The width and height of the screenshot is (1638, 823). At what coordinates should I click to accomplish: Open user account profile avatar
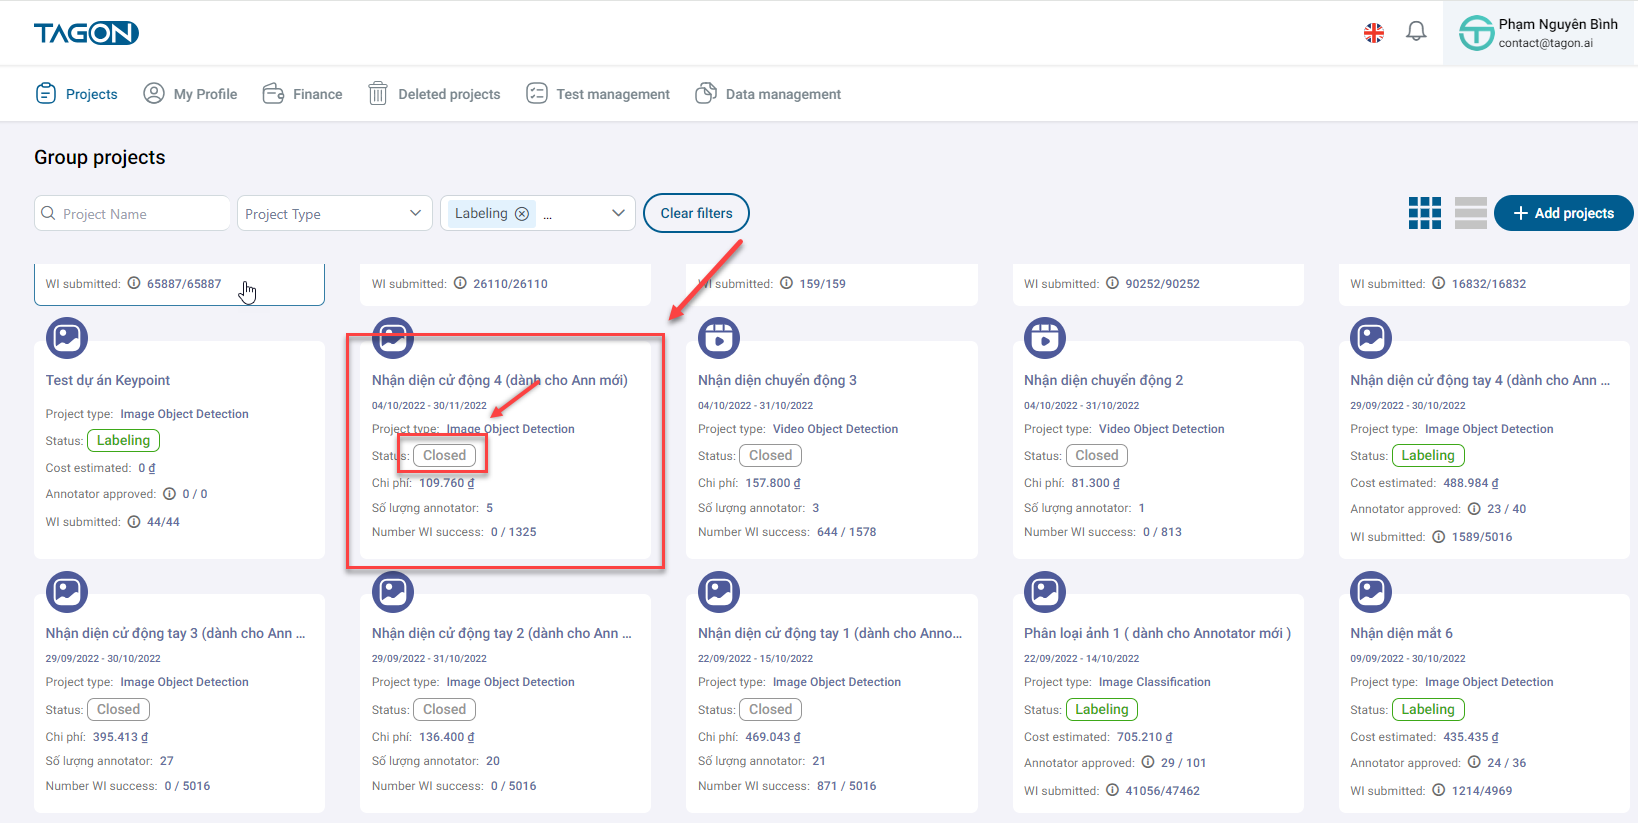1476,33
